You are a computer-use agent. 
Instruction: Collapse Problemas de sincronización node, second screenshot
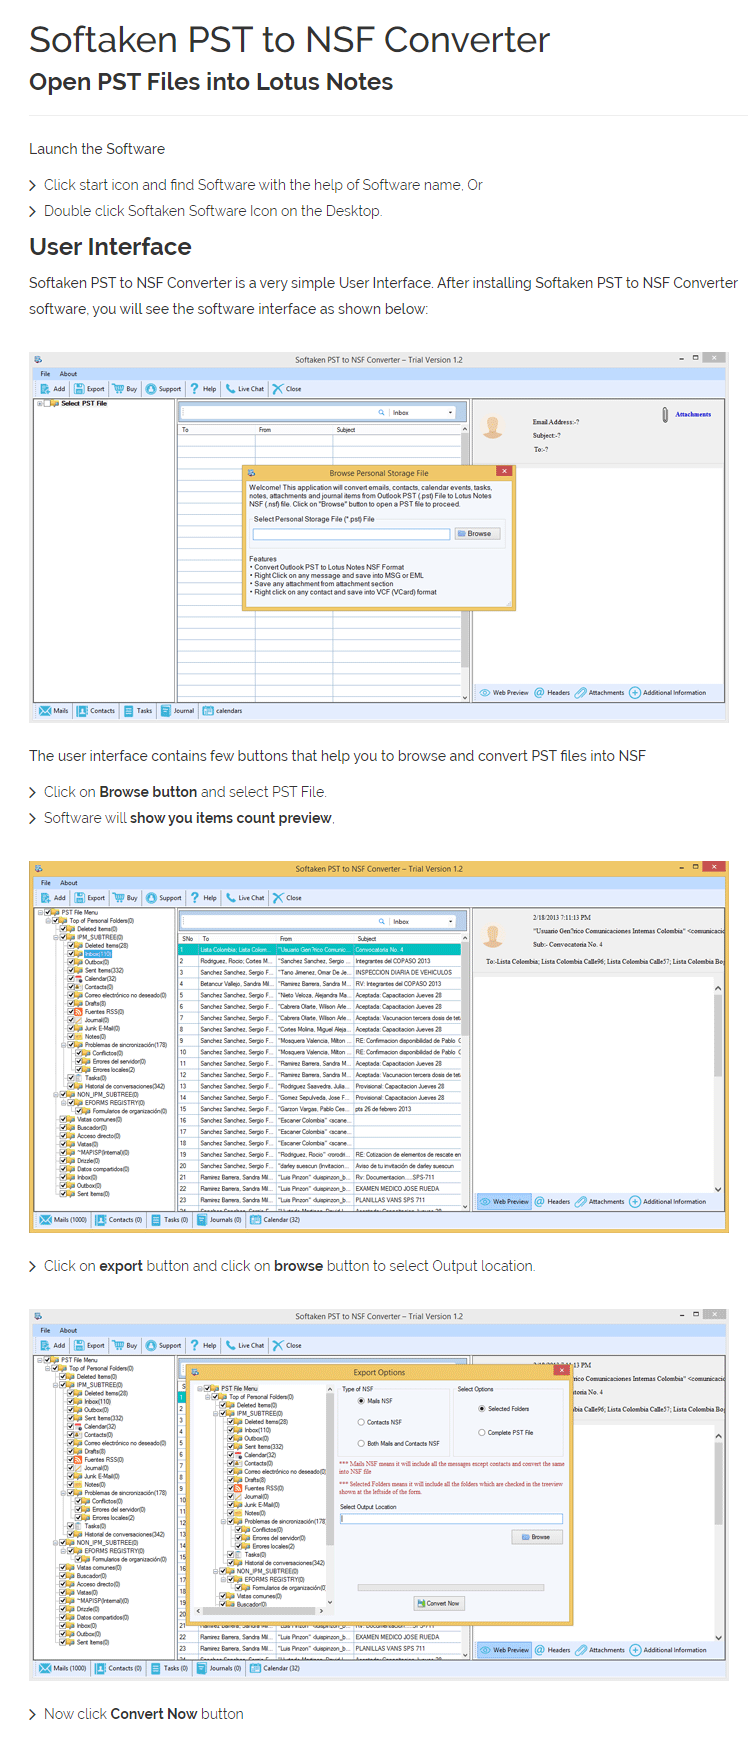pyautogui.click(x=64, y=1044)
